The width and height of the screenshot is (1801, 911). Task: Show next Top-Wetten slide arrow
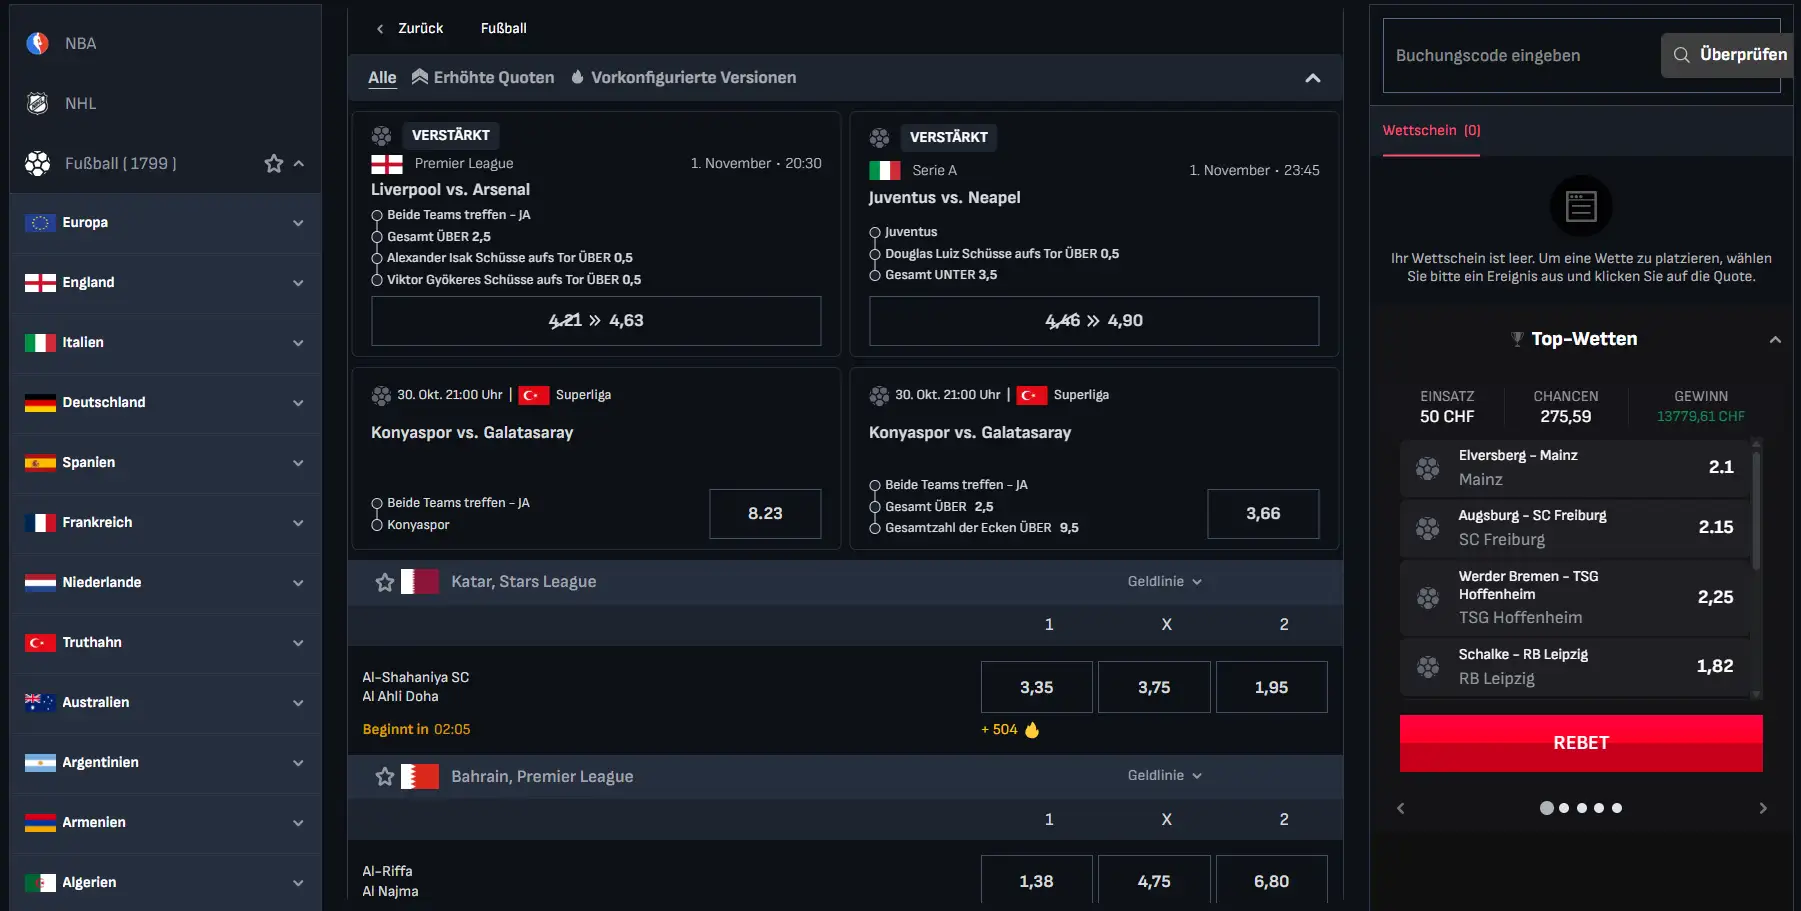point(1763,808)
